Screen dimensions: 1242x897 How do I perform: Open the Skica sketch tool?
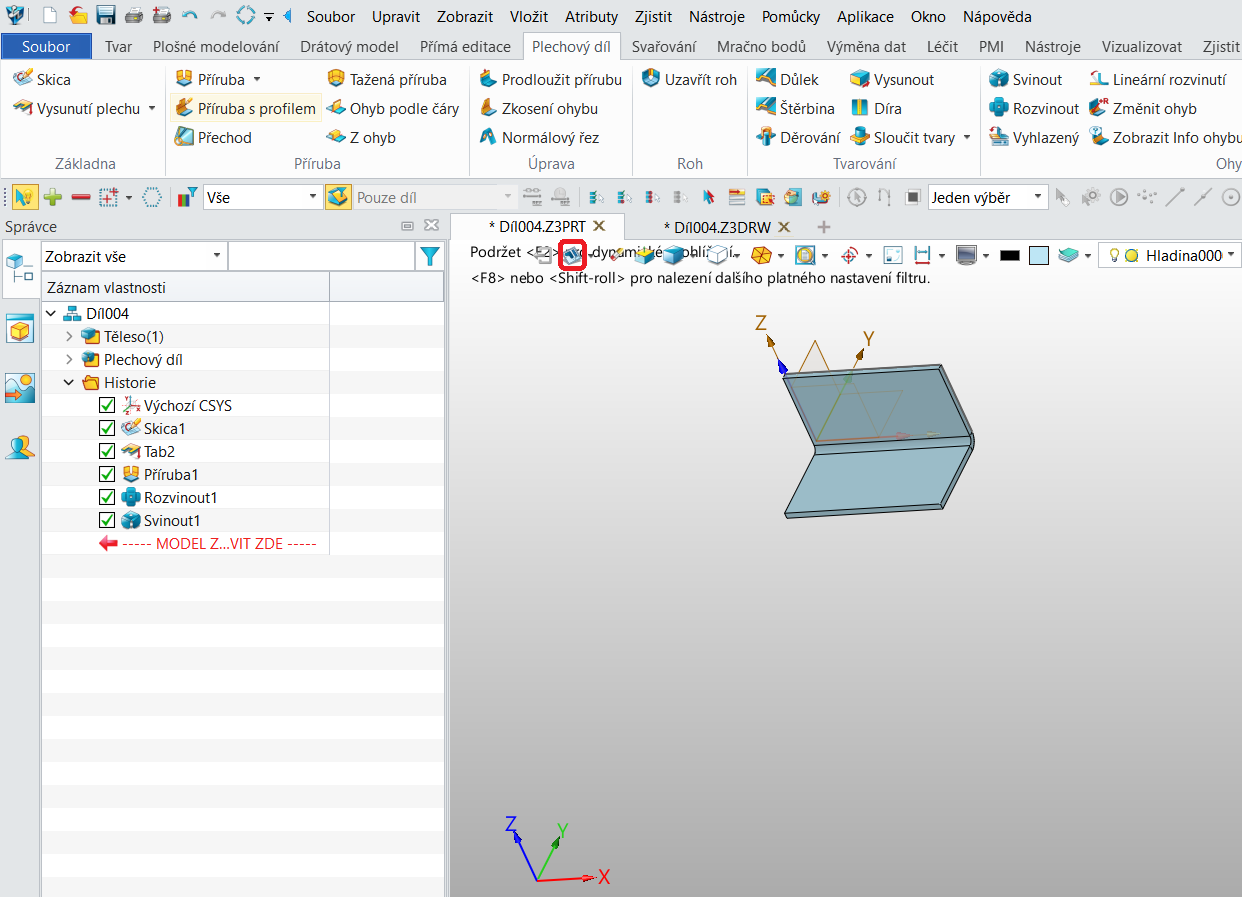[x=41, y=79]
